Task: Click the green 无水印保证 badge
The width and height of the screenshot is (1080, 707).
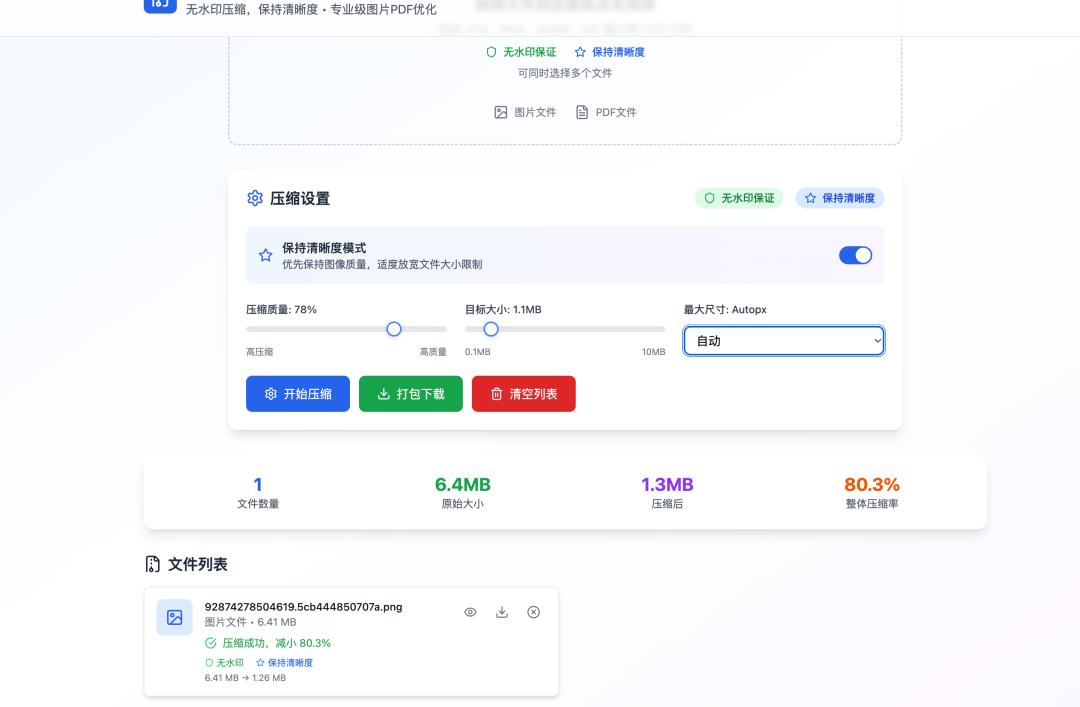Action: [x=739, y=198]
